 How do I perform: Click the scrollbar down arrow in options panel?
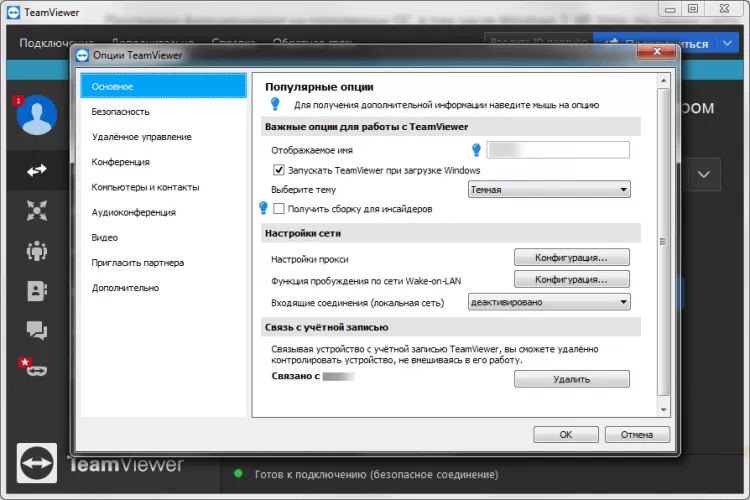point(663,410)
